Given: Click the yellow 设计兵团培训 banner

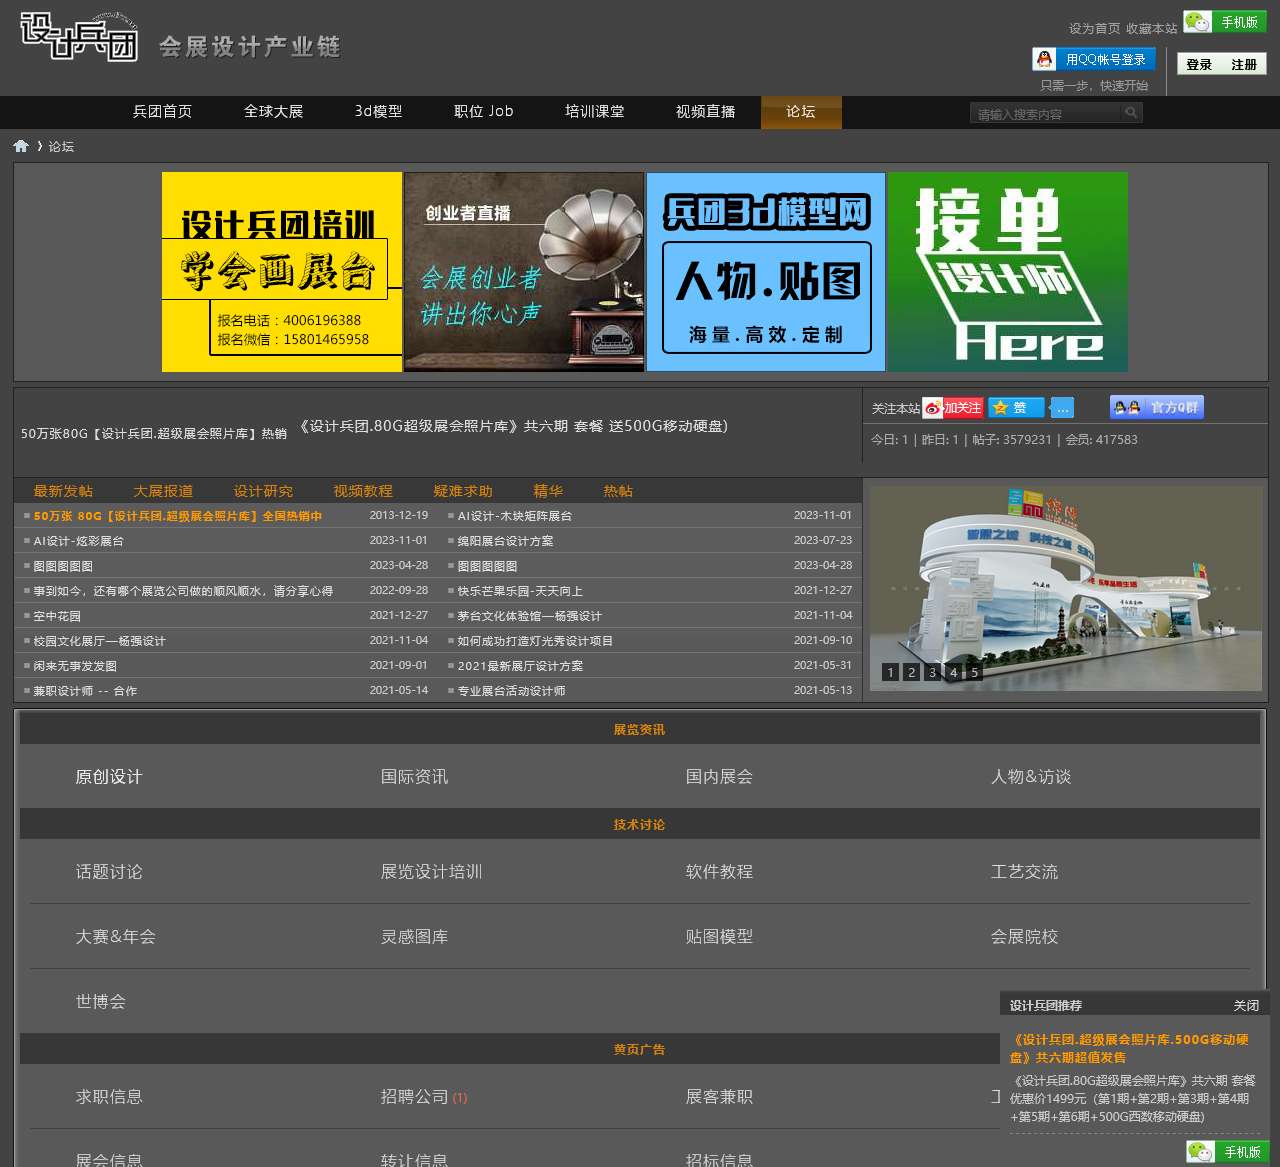Looking at the screenshot, I should pos(282,272).
